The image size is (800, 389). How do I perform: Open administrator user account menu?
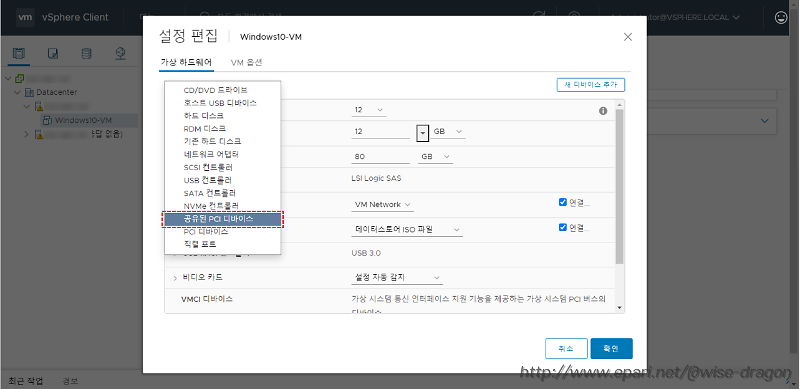tap(676, 17)
